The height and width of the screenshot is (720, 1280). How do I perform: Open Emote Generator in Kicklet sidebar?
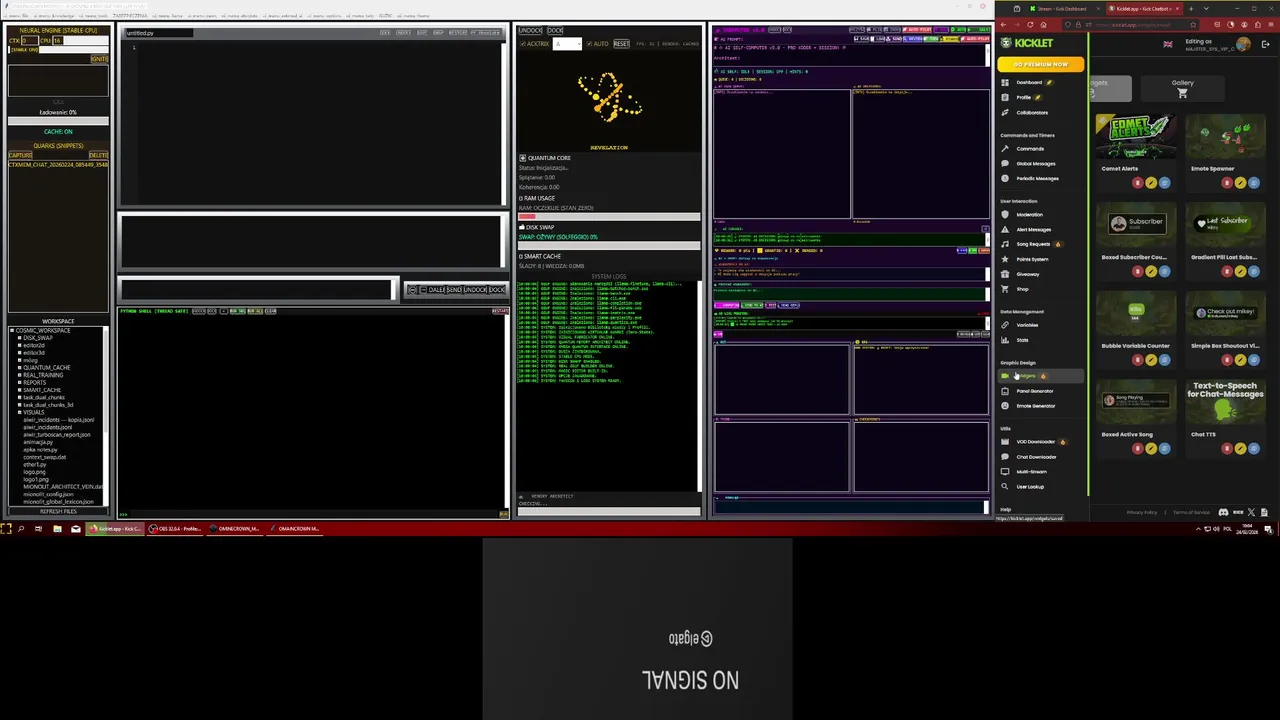pyautogui.click(x=1035, y=406)
